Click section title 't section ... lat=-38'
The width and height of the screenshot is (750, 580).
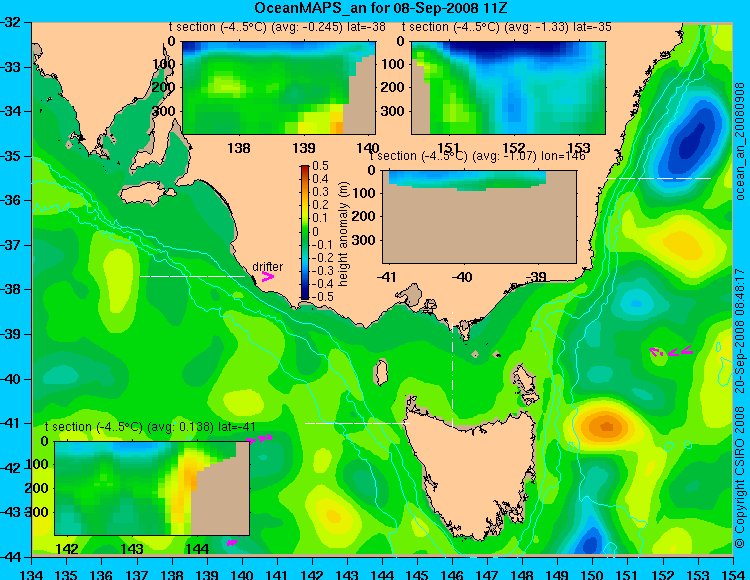(x=277, y=27)
